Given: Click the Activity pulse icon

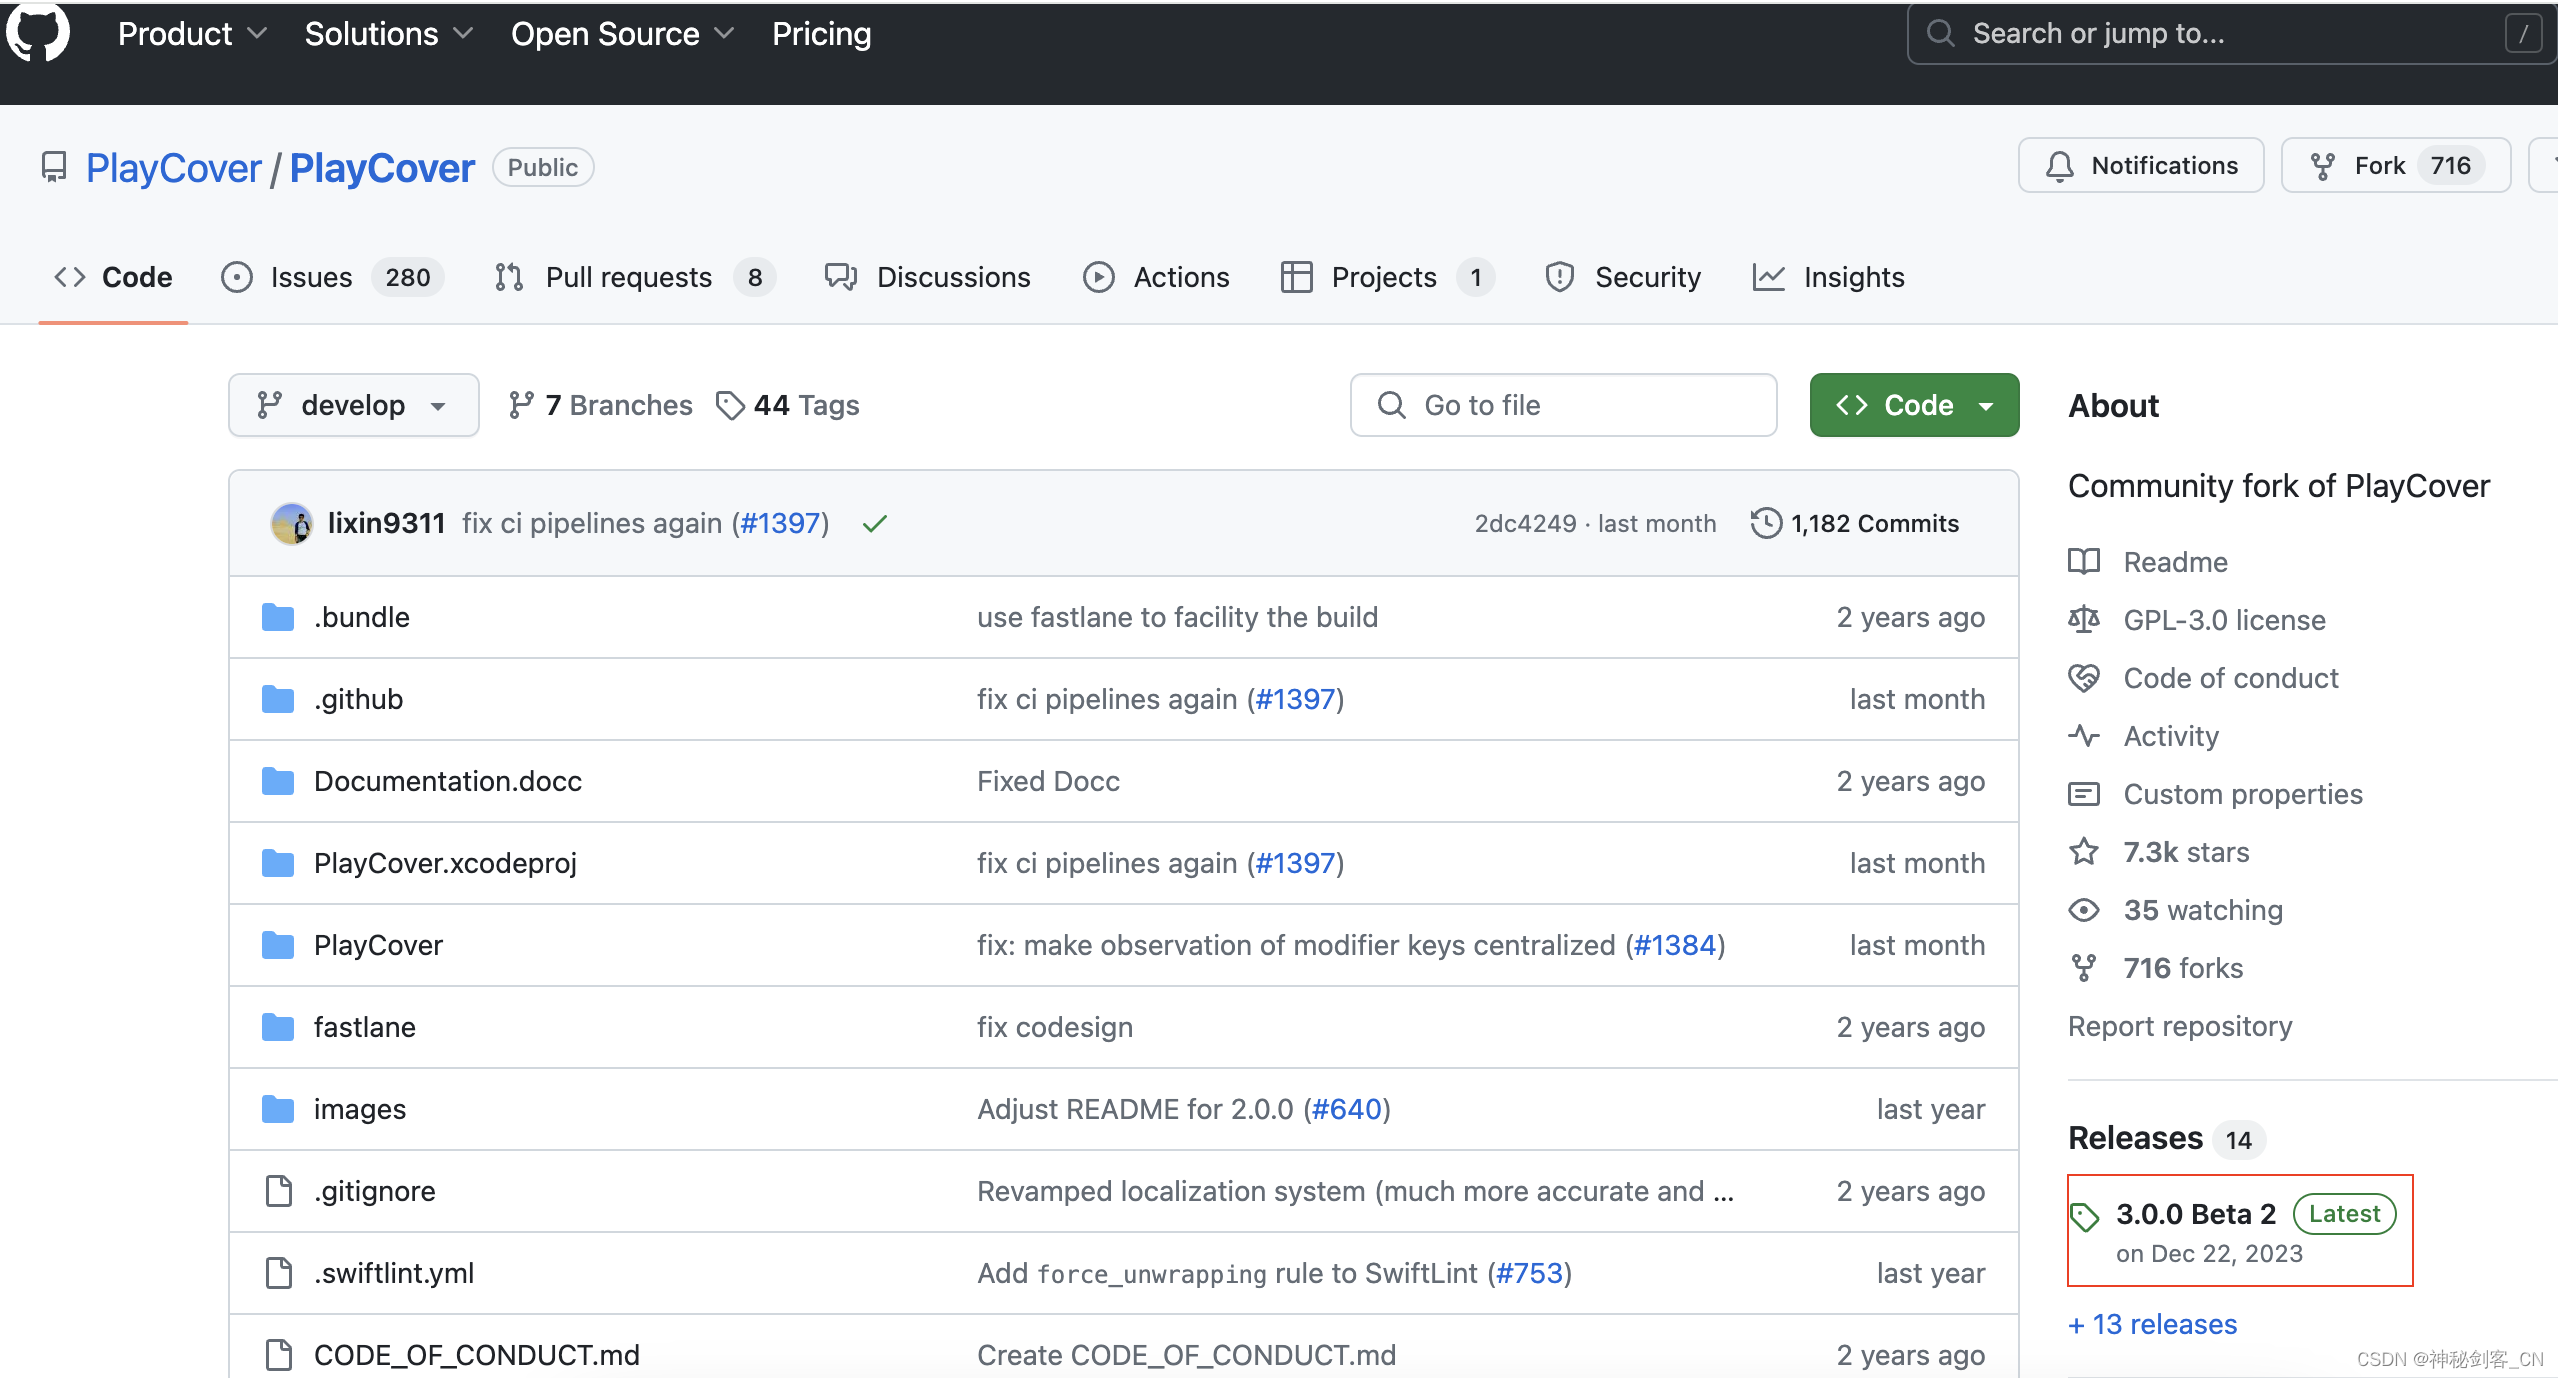Looking at the screenshot, I should (x=2084, y=736).
